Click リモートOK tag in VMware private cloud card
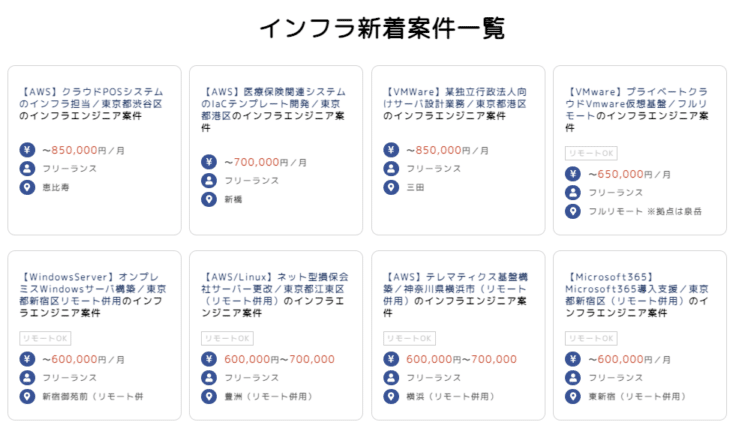The height and width of the screenshot is (428, 736). (x=590, y=153)
